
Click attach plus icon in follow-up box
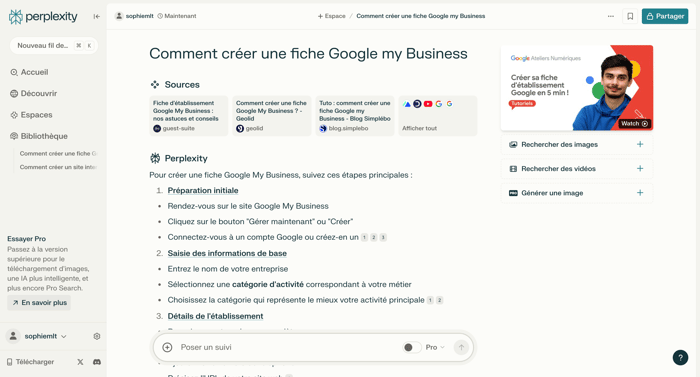pyautogui.click(x=167, y=347)
